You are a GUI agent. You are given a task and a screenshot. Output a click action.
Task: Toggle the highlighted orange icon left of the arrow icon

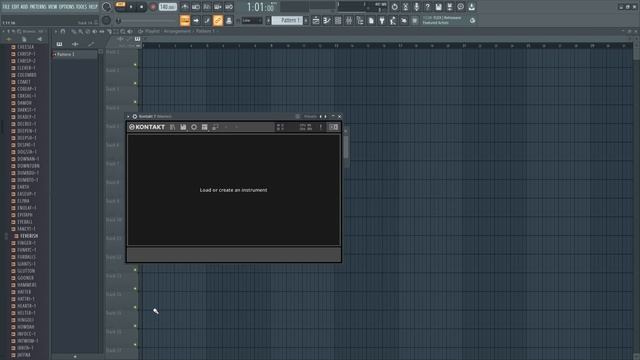185,20
